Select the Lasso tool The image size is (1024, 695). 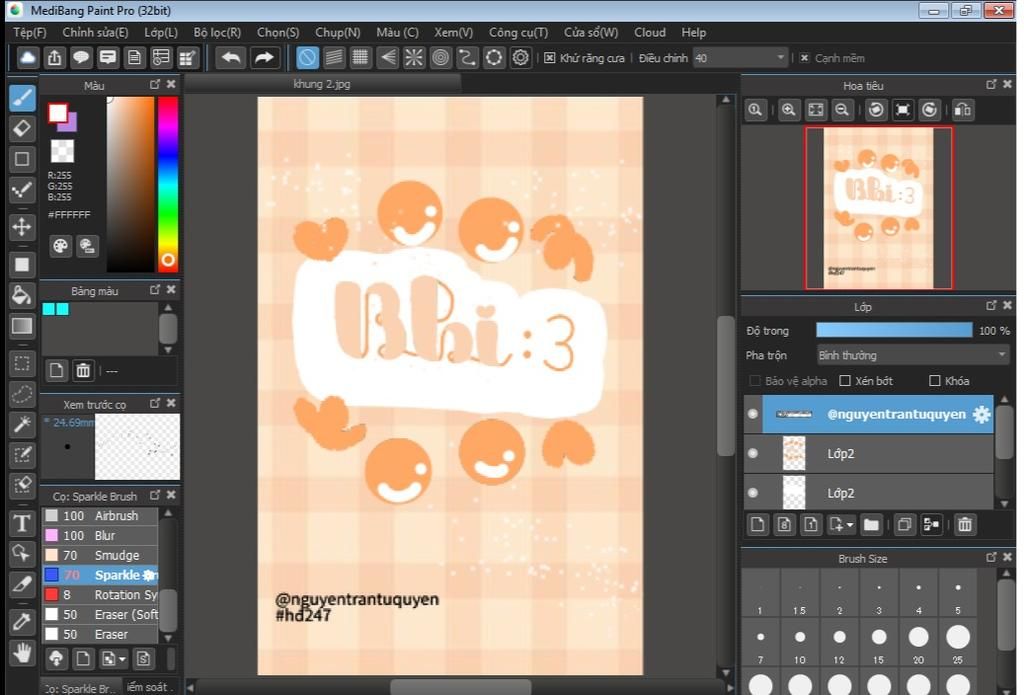22,395
